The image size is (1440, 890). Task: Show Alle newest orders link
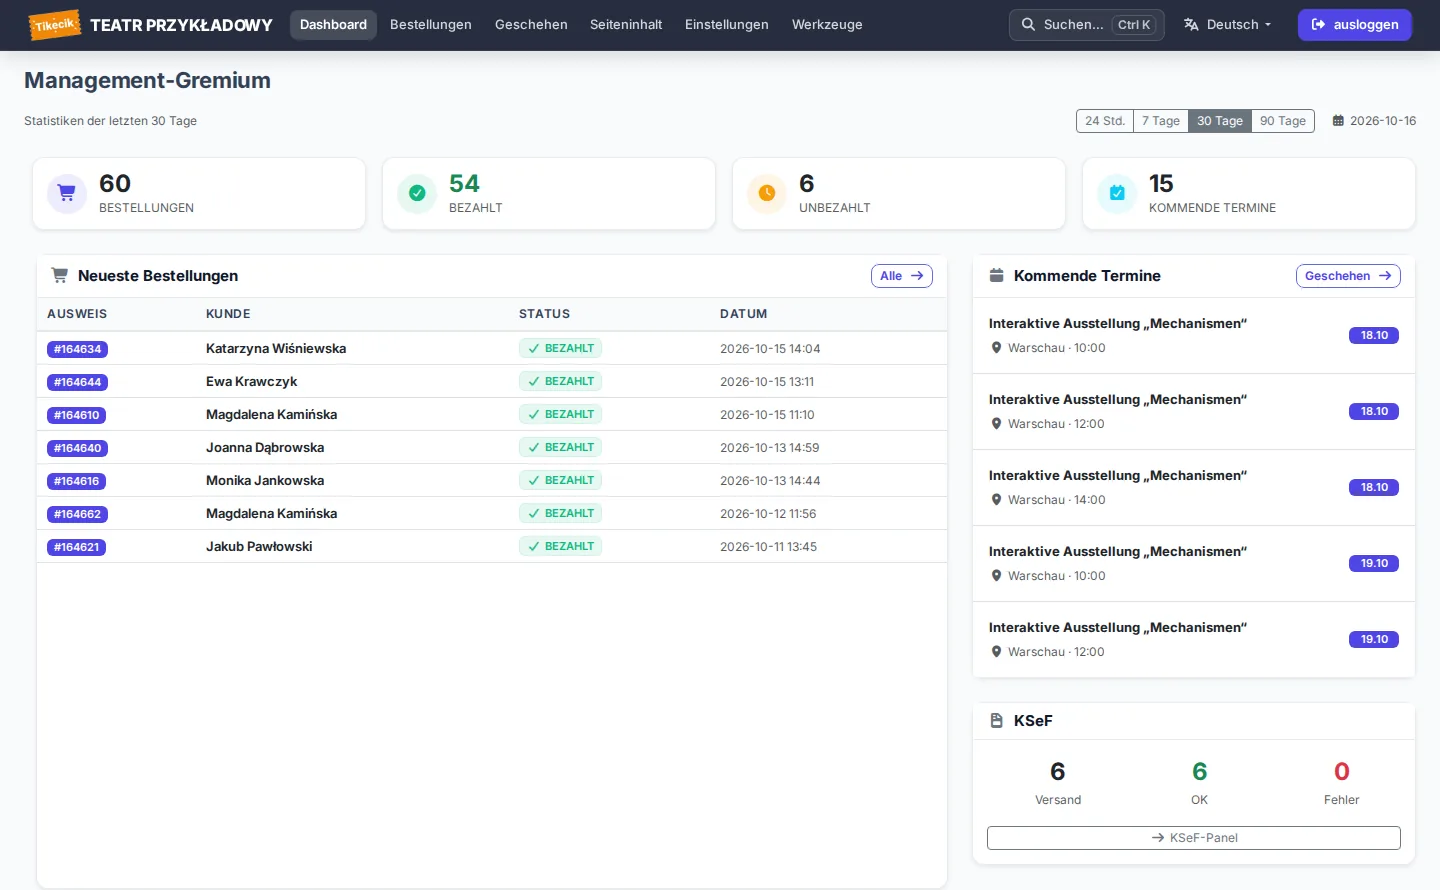click(x=902, y=276)
